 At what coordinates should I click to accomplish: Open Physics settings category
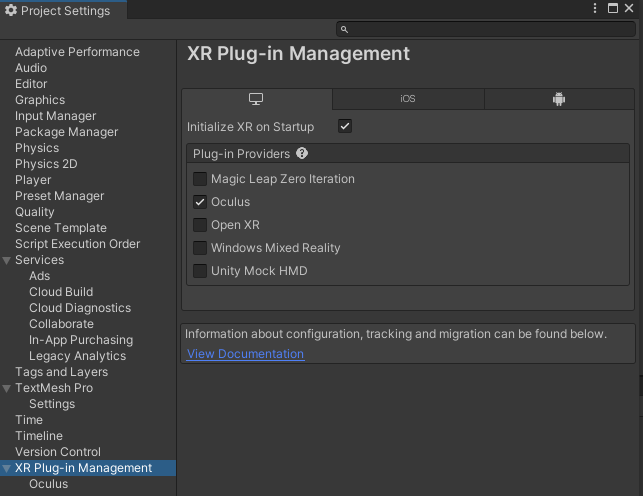(37, 148)
